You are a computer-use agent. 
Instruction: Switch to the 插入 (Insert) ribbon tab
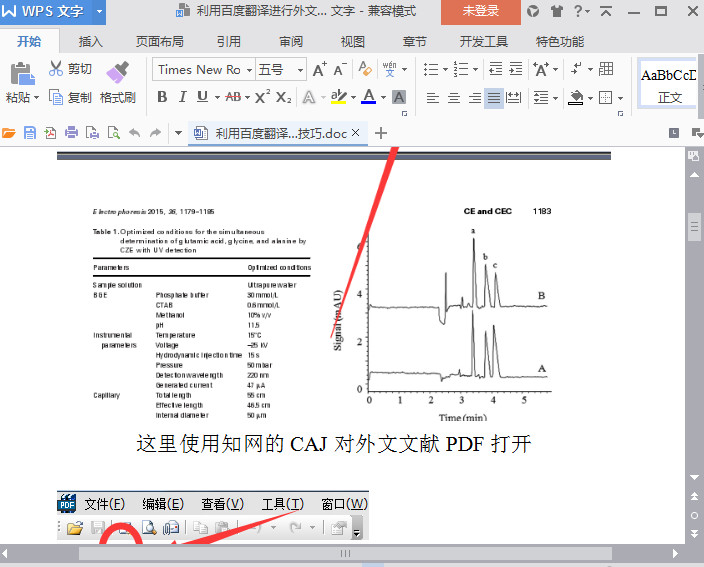click(x=91, y=42)
